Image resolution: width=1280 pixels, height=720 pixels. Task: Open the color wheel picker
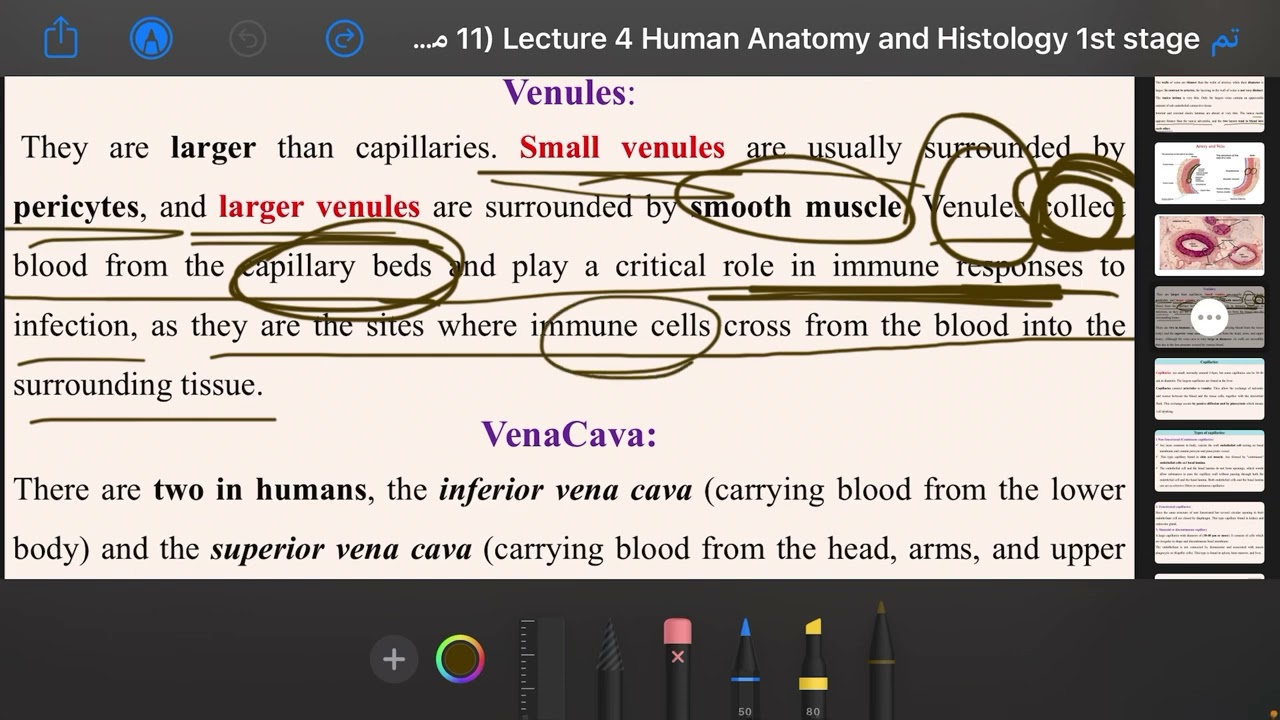(460, 659)
